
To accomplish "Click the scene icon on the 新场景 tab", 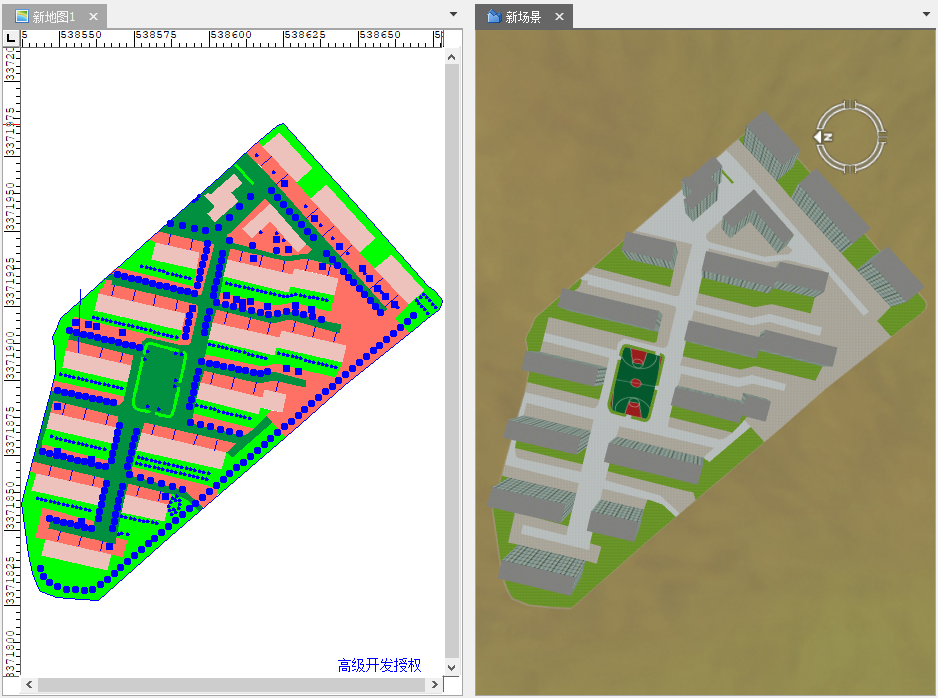I will pos(493,17).
